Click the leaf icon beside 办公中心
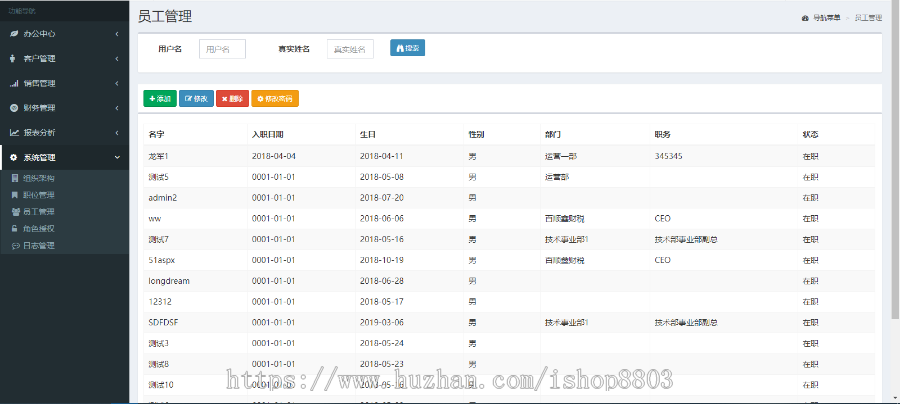Image resolution: width=900 pixels, height=404 pixels. pyautogui.click(x=14, y=34)
